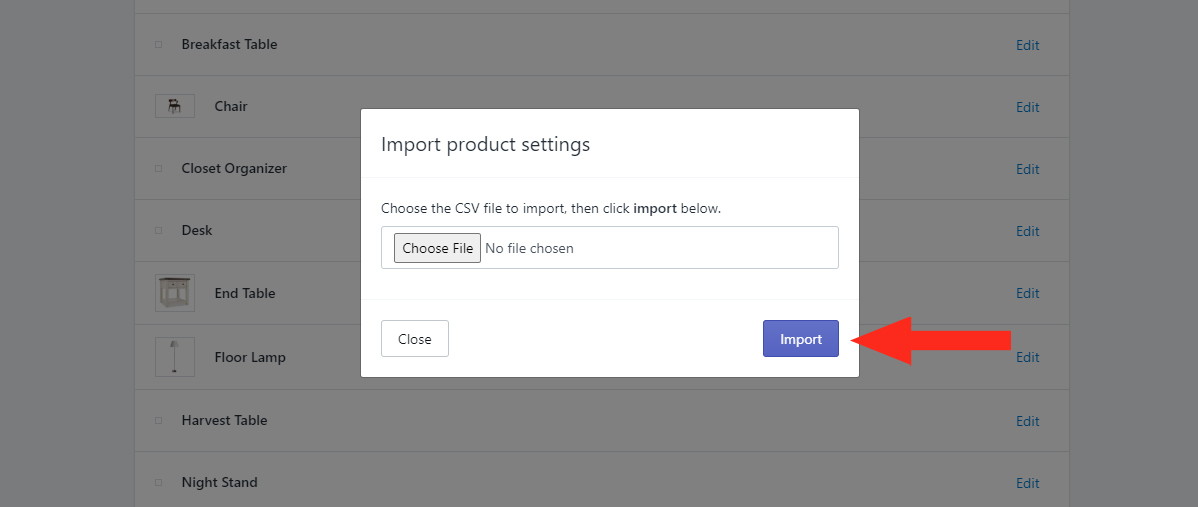1198x507 pixels.
Task: Close the Import product settings dialog
Action: point(415,338)
